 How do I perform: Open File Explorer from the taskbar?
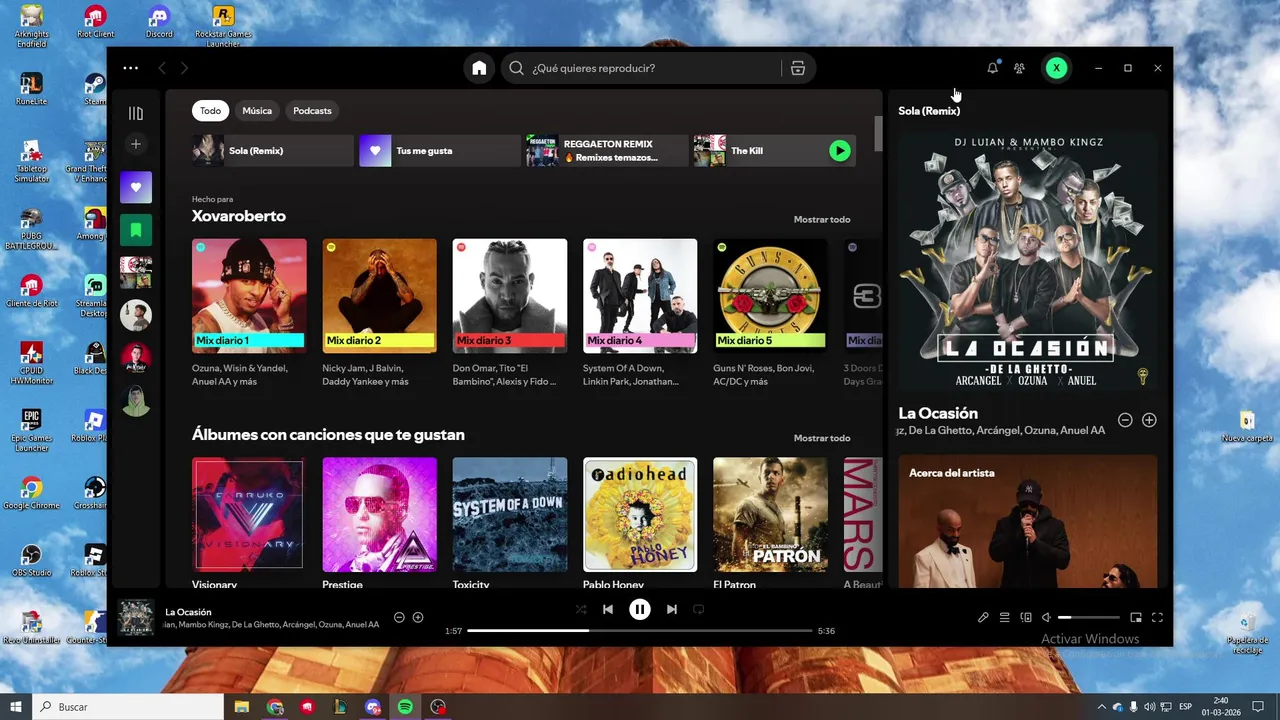pos(242,707)
